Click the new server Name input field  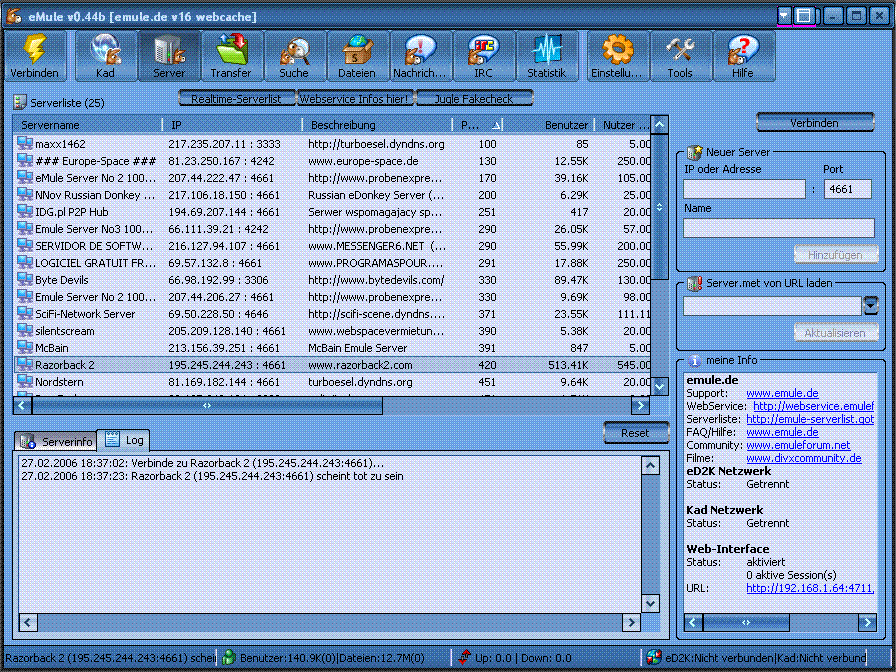coord(779,228)
